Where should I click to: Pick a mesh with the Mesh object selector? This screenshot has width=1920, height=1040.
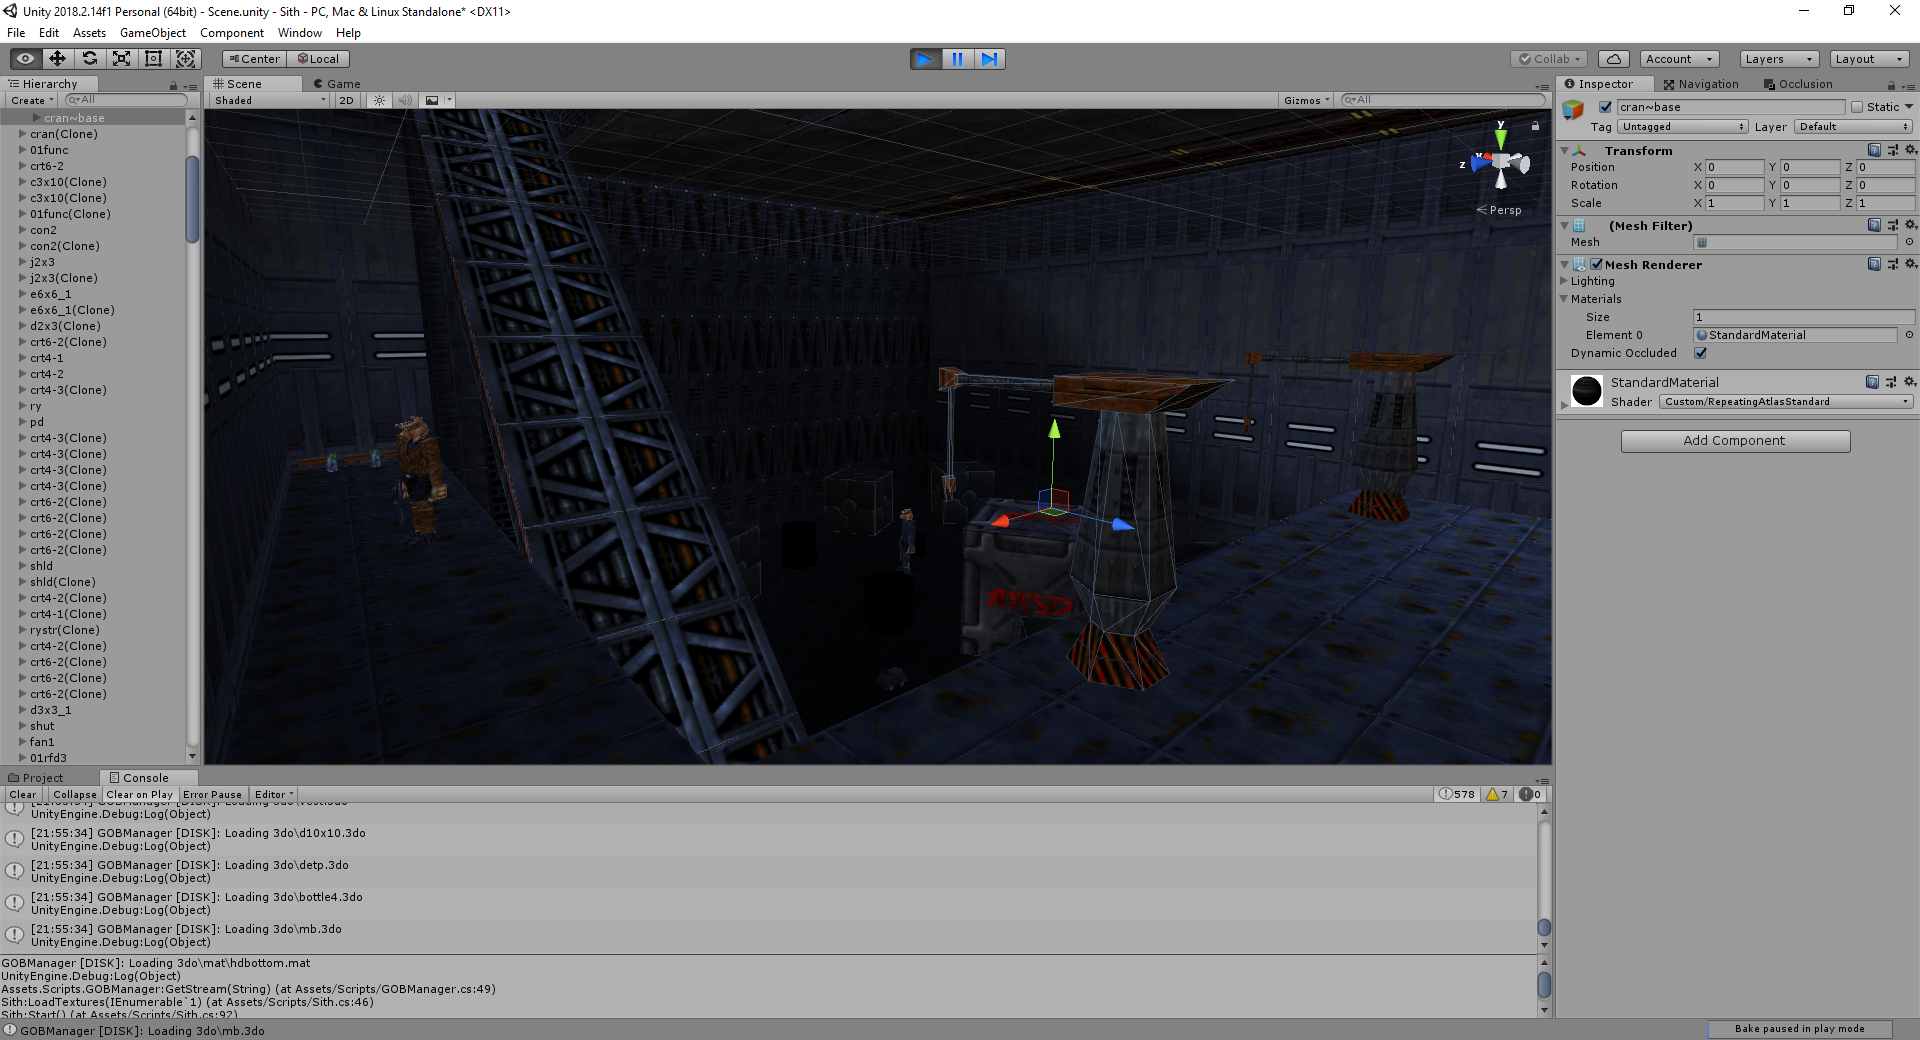pos(1909,242)
